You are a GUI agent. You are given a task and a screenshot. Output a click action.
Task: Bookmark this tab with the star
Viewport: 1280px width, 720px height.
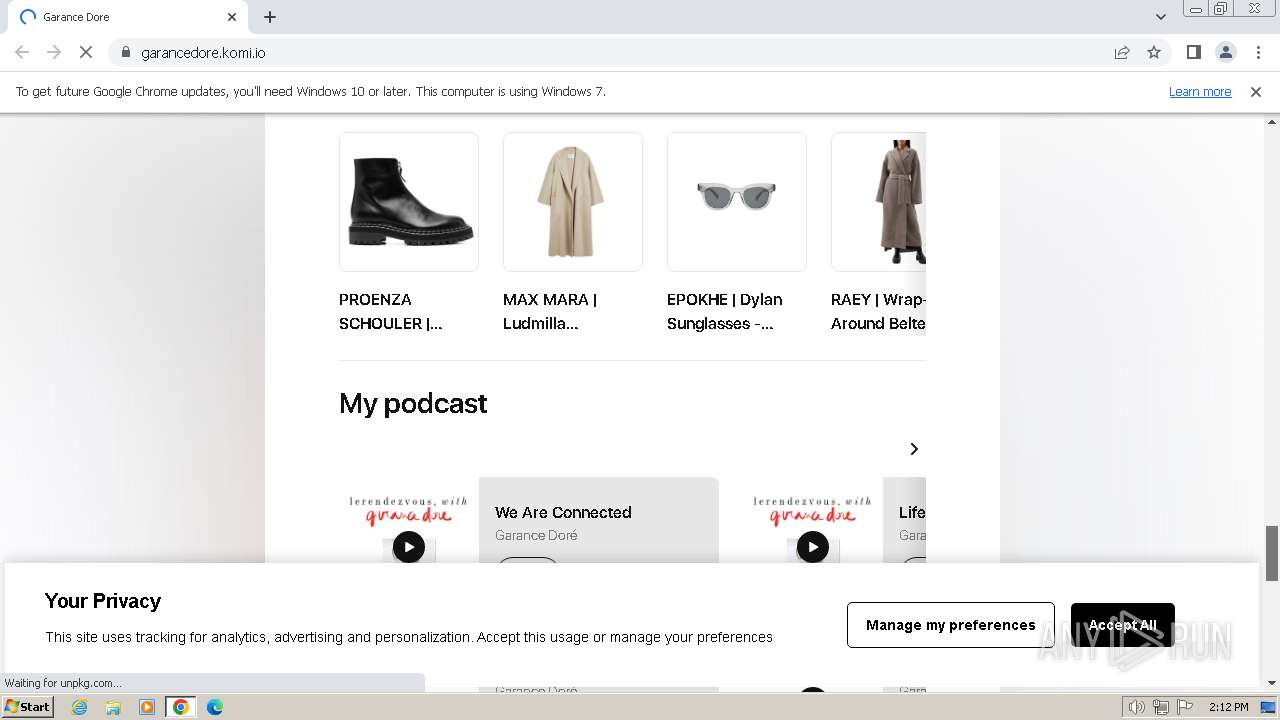(x=1154, y=52)
